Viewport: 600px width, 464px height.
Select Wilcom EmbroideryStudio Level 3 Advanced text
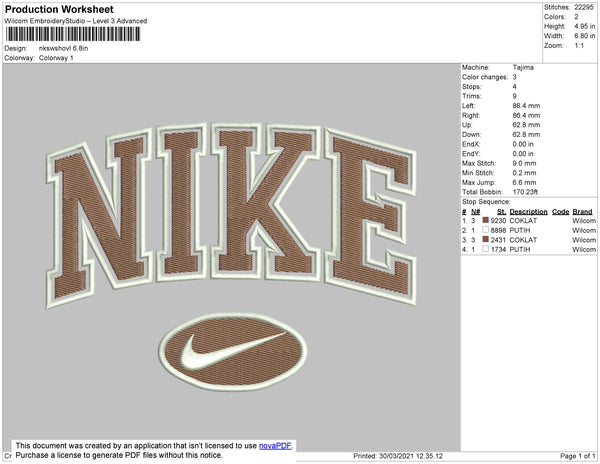pyautogui.click(x=76, y=21)
